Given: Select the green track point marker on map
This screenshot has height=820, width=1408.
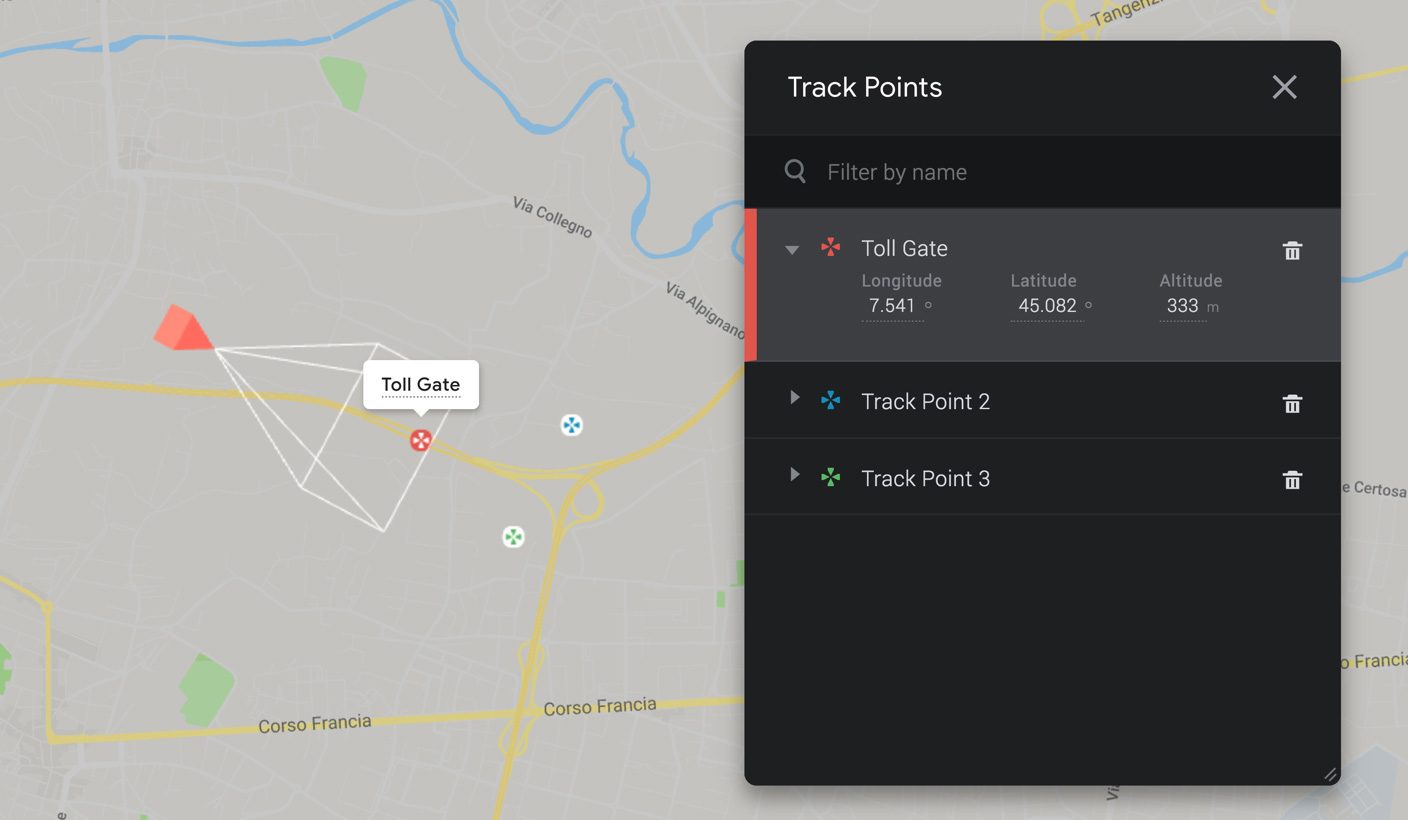Looking at the screenshot, I should point(513,537).
